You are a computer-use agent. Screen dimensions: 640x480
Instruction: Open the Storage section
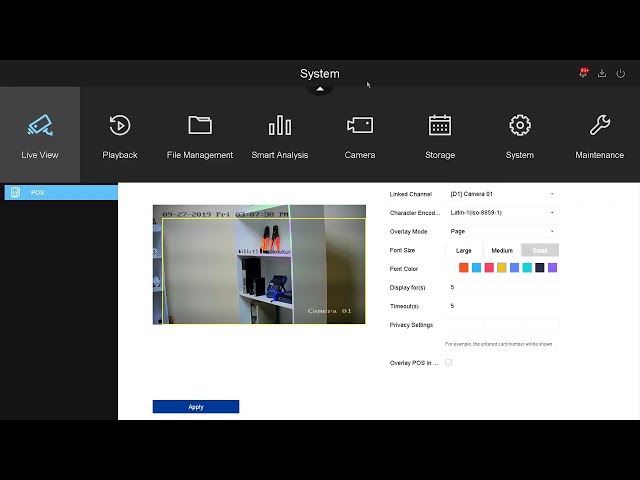(x=440, y=135)
